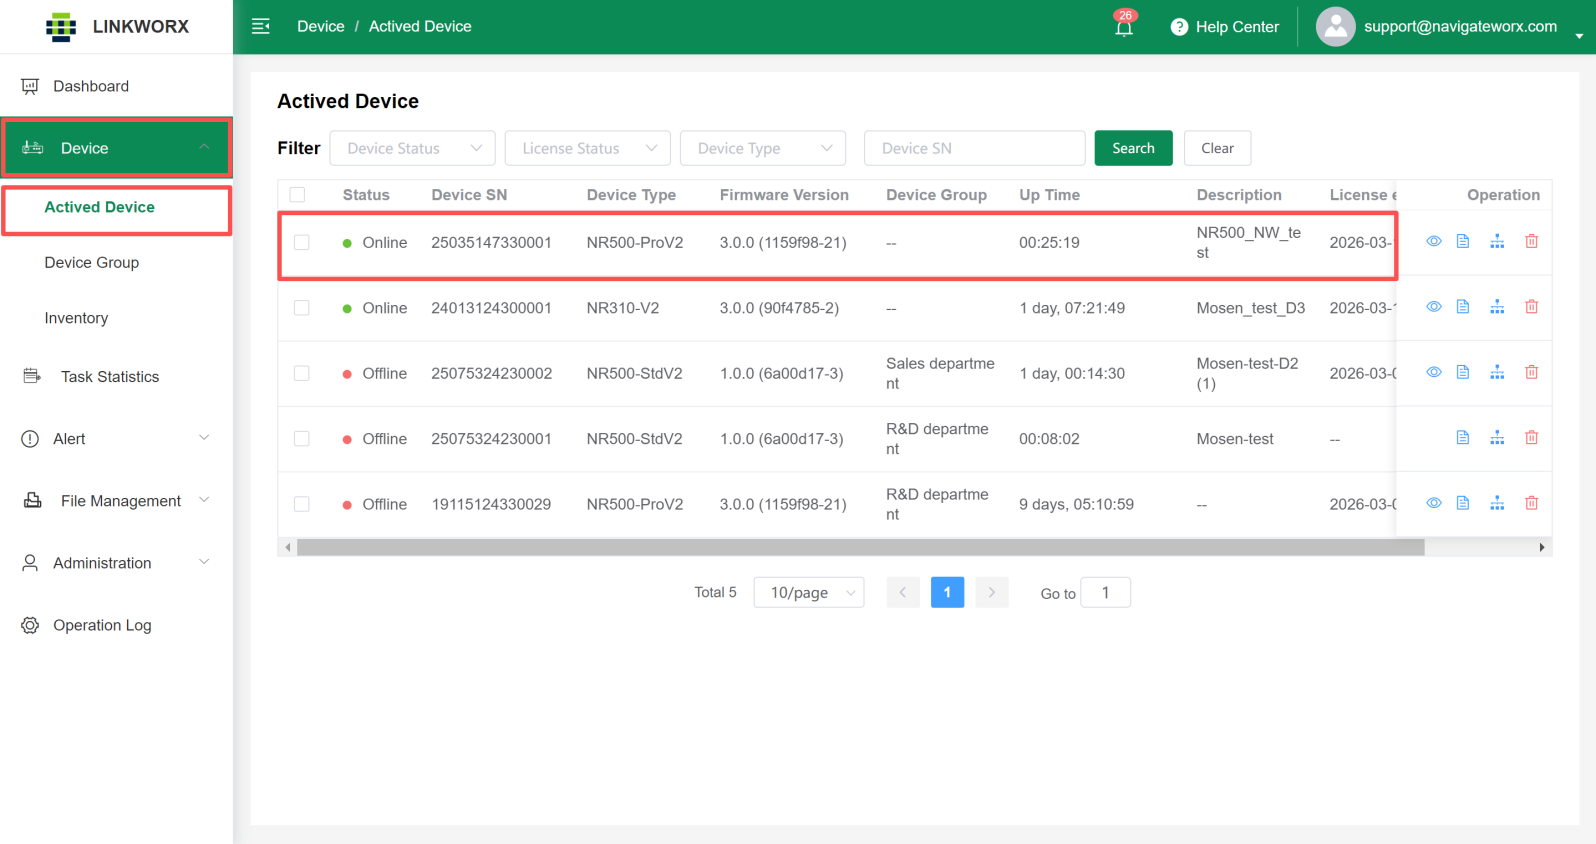Open the License Status dropdown

pos(587,148)
